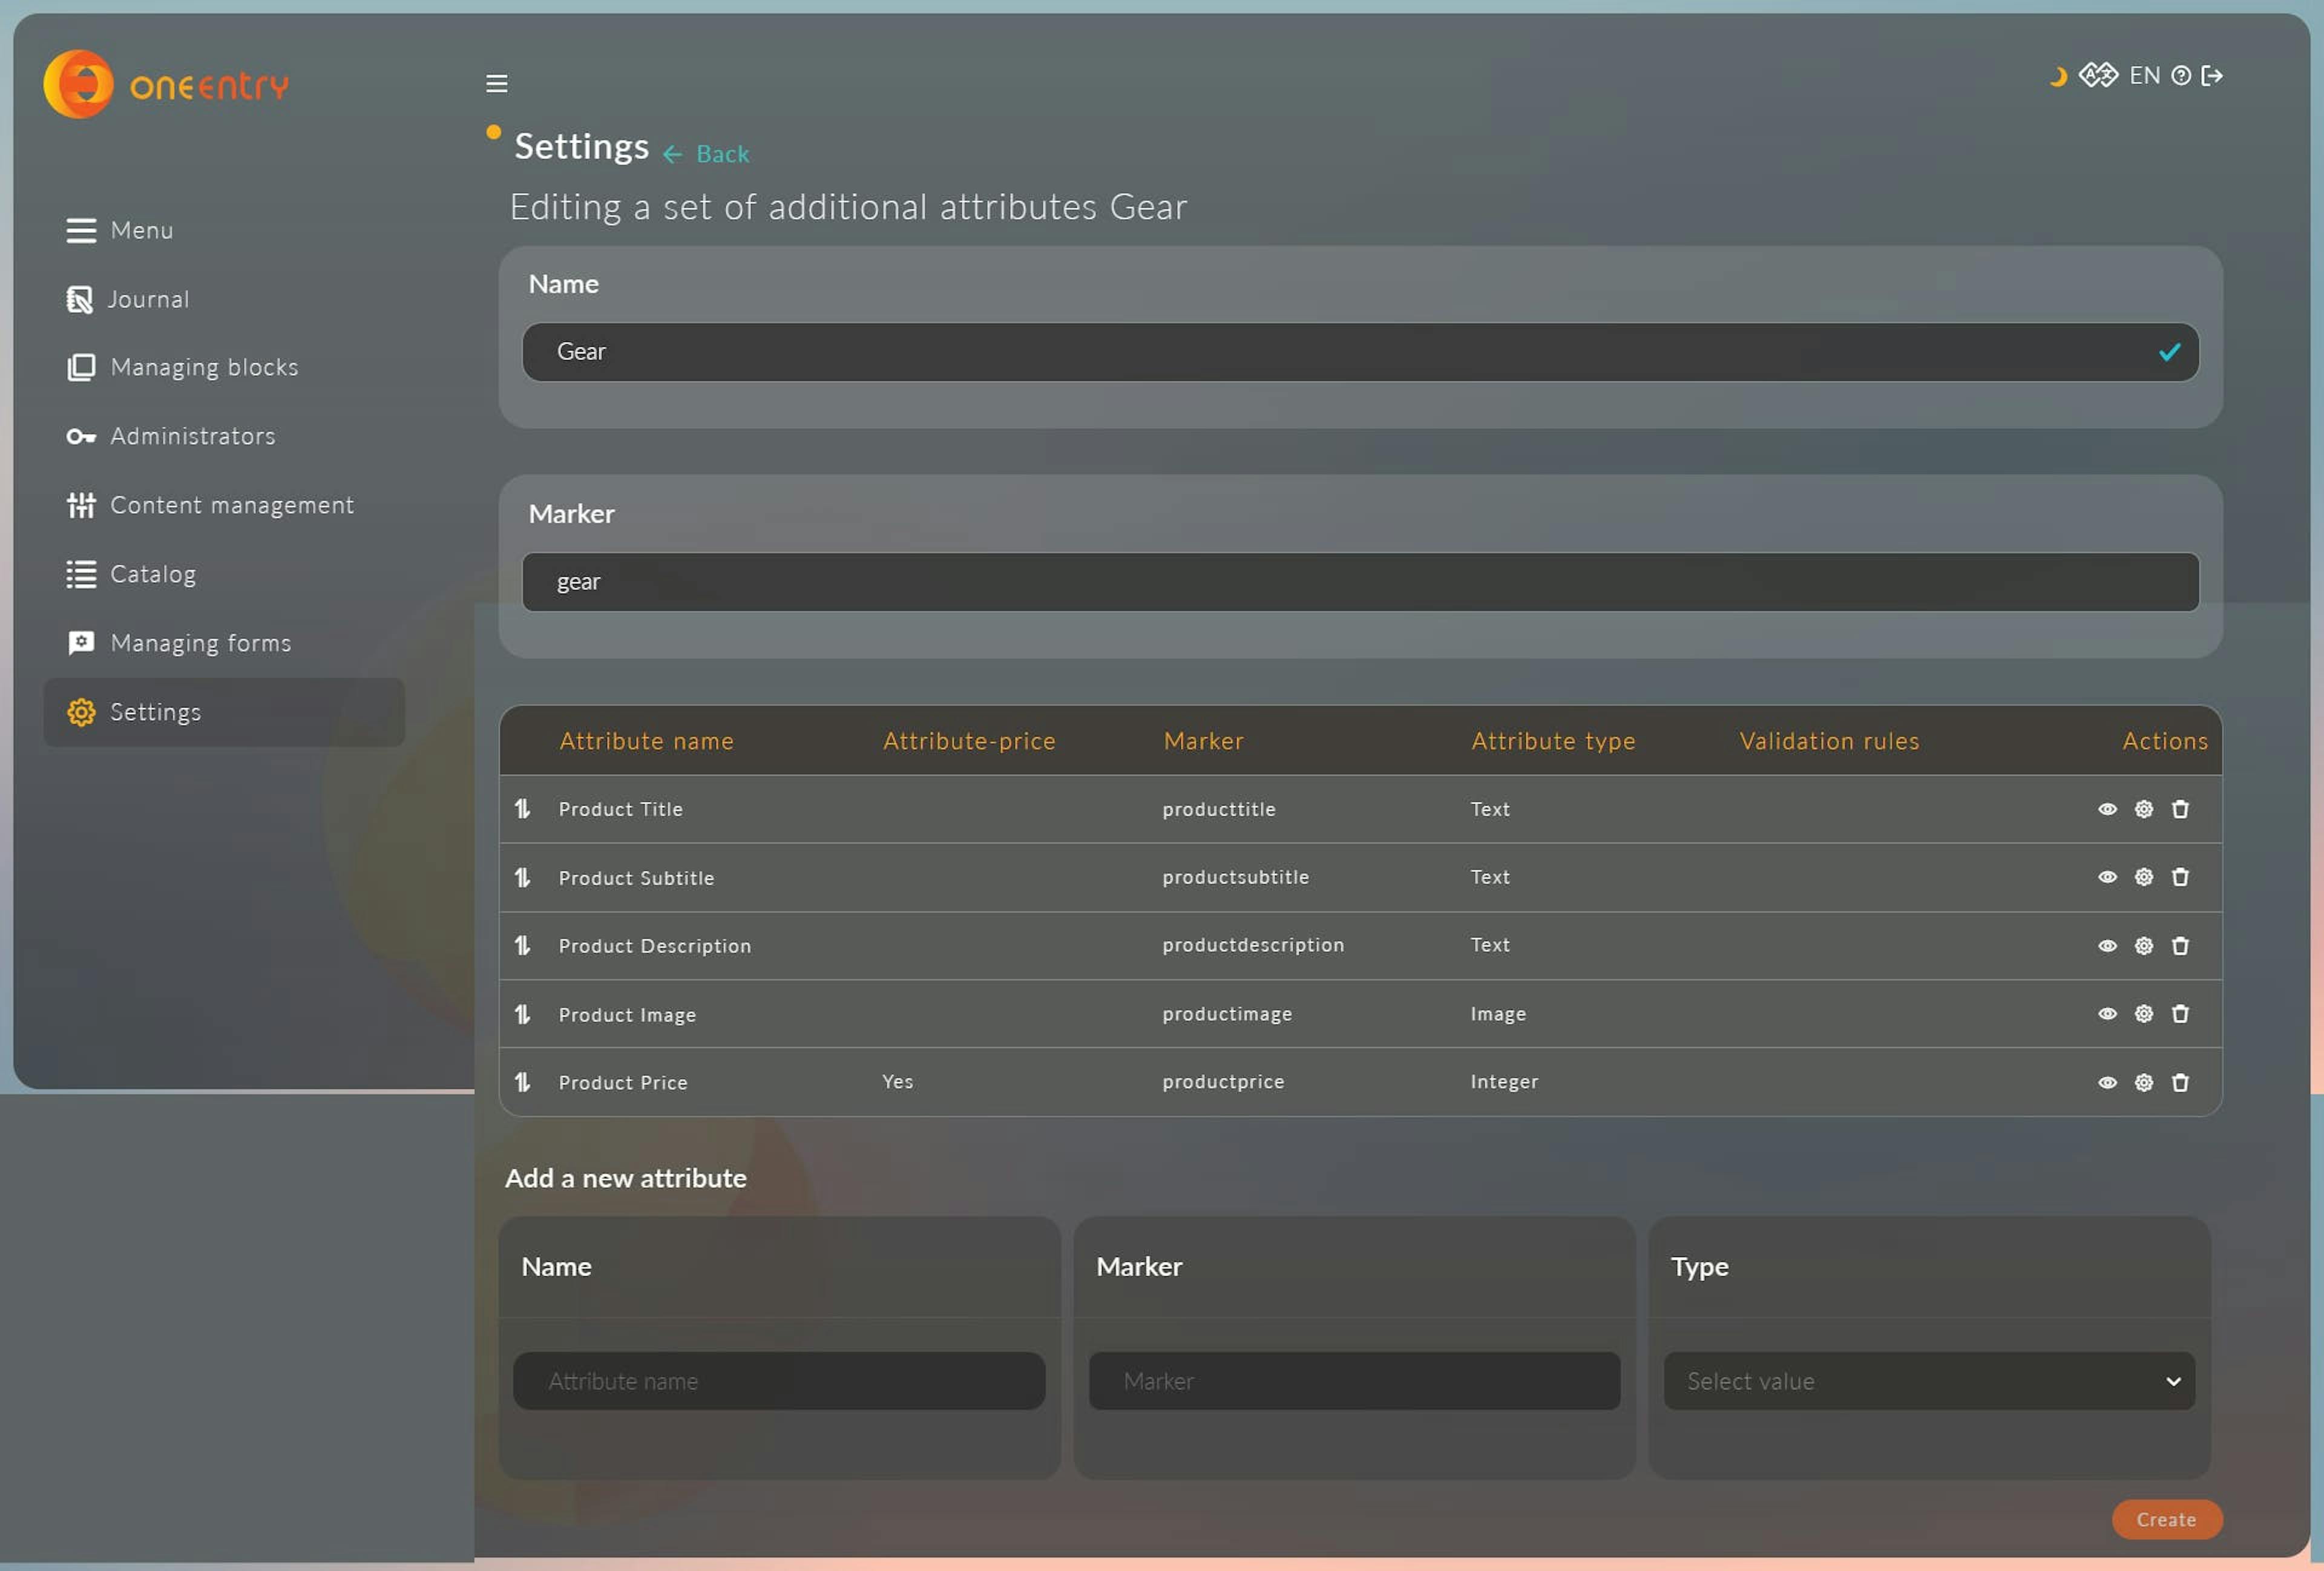Select value from Type dropdown

point(1928,1380)
